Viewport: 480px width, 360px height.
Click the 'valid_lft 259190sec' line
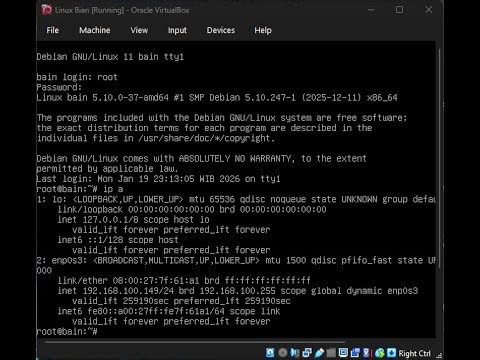point(181,301)
